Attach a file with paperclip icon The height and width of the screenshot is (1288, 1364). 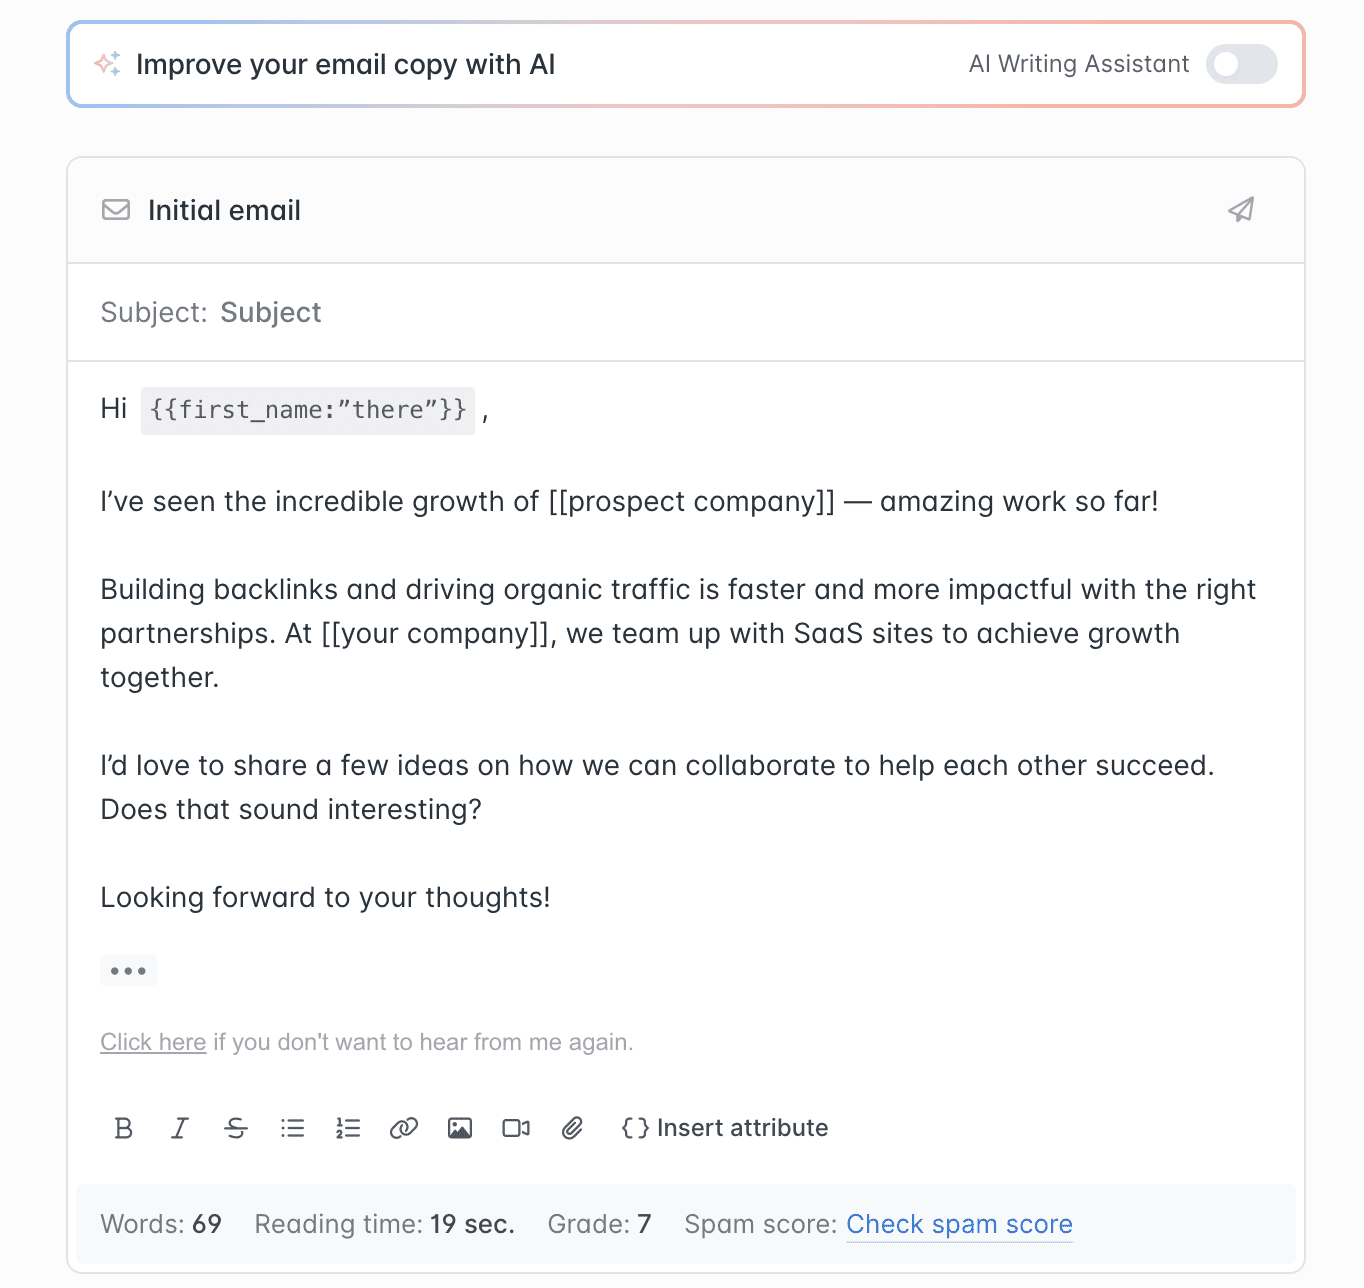tap(572, 1128)
